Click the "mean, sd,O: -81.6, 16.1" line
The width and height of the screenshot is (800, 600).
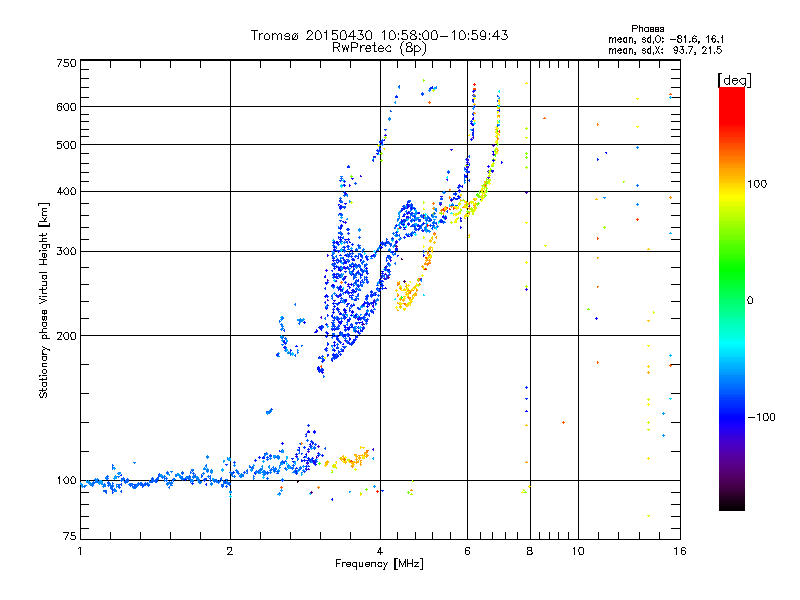coord(666,39)
